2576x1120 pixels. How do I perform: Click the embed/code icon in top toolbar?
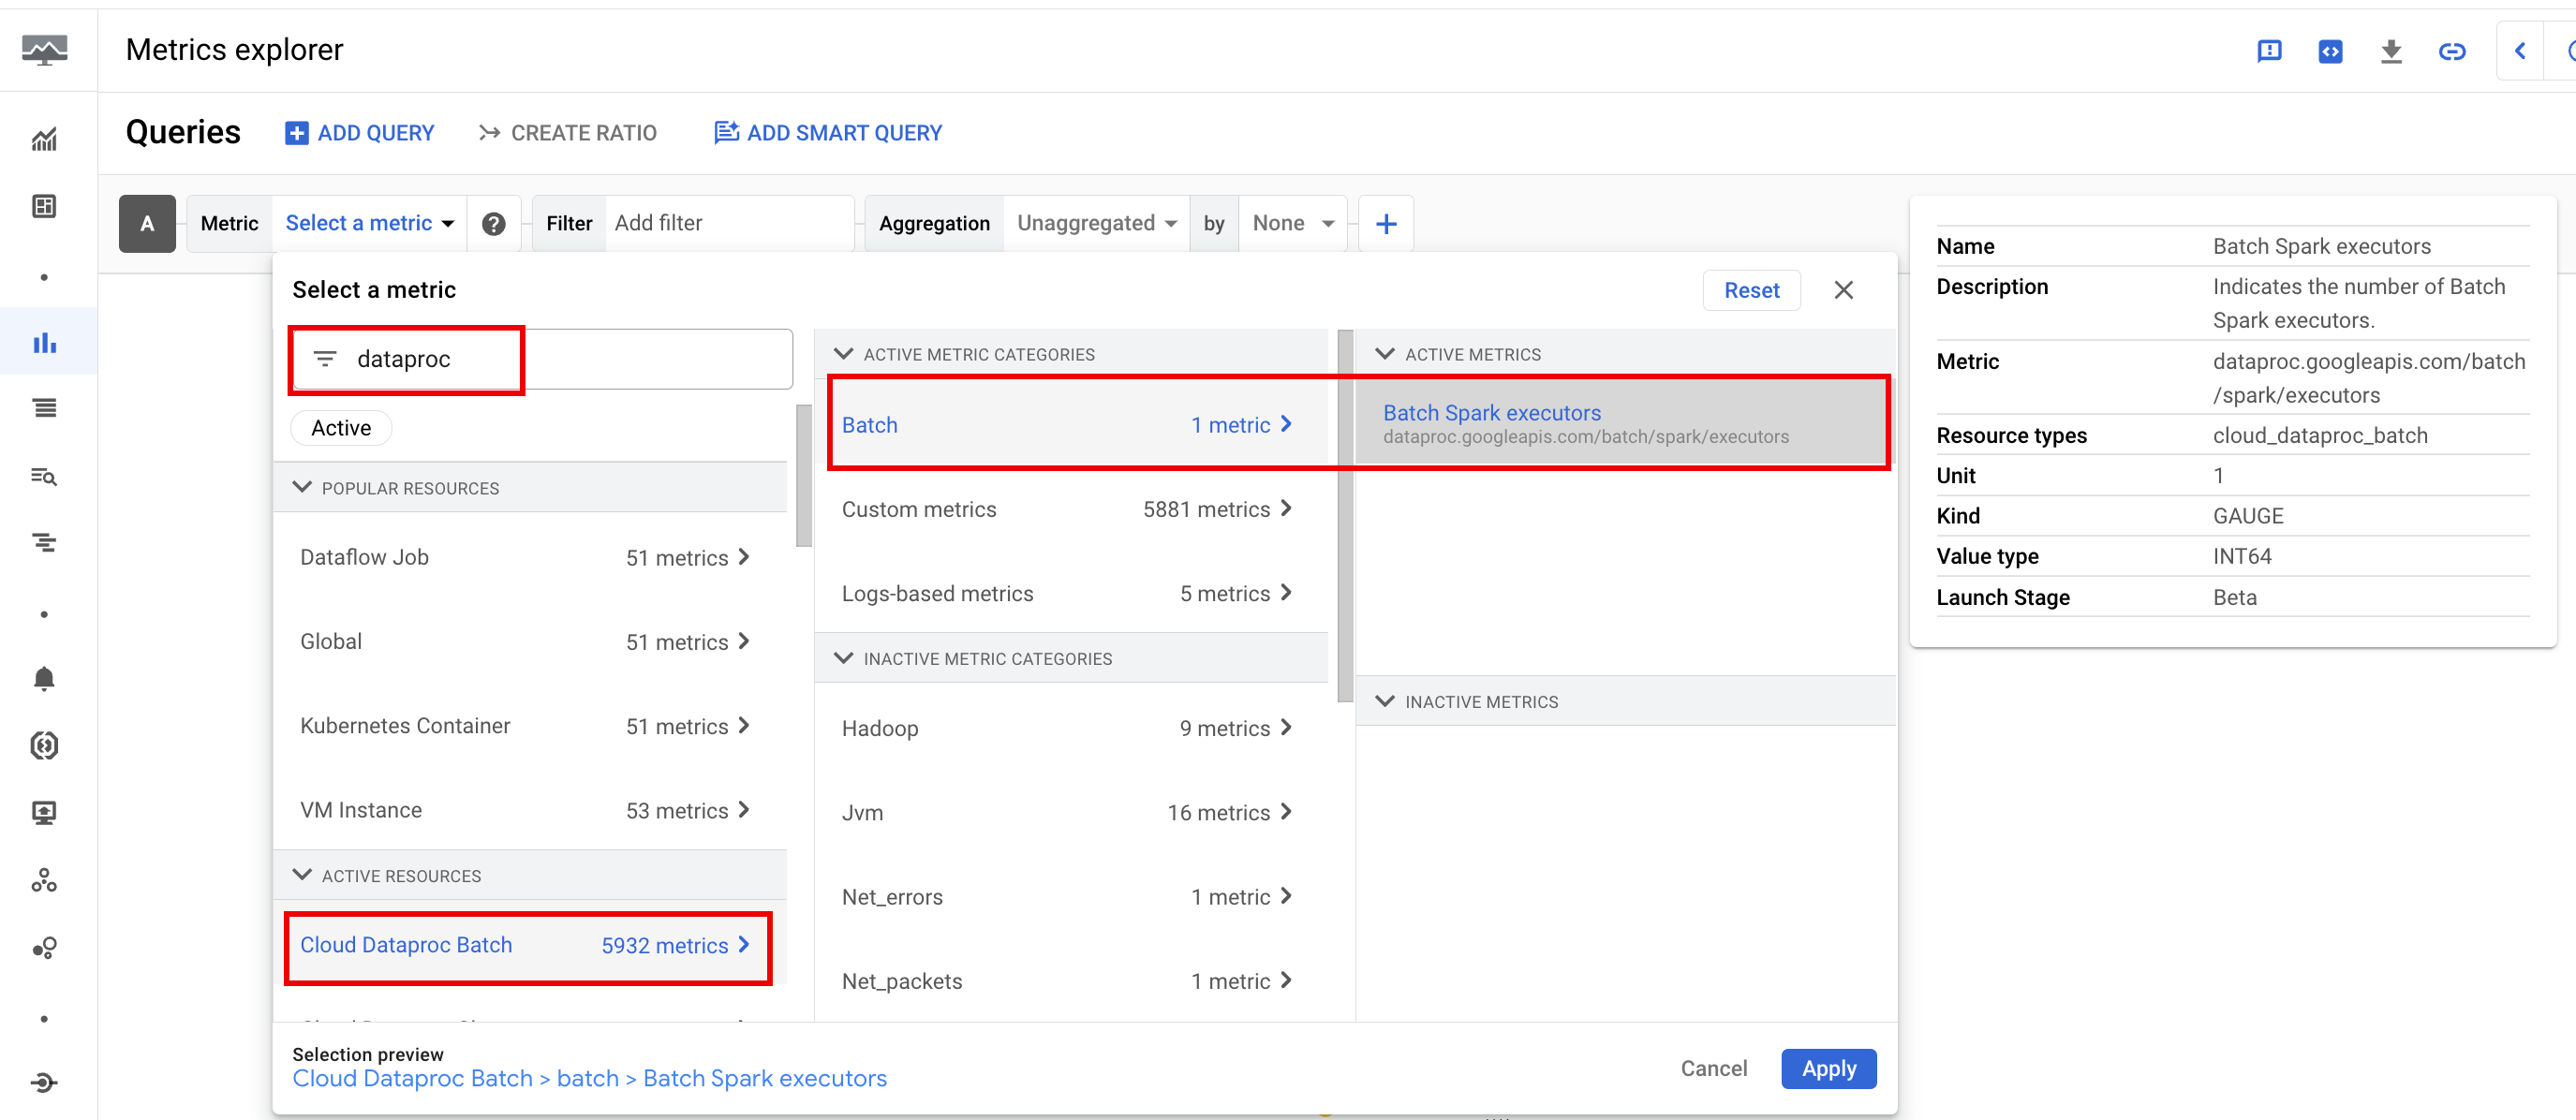(2330, 50)
